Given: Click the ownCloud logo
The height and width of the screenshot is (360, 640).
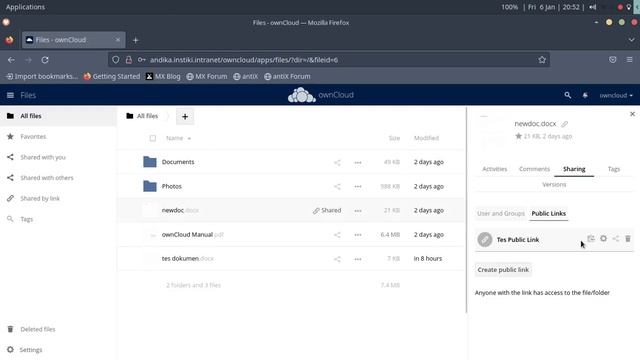Looking at the screenshot, I should tap(320, 95).
